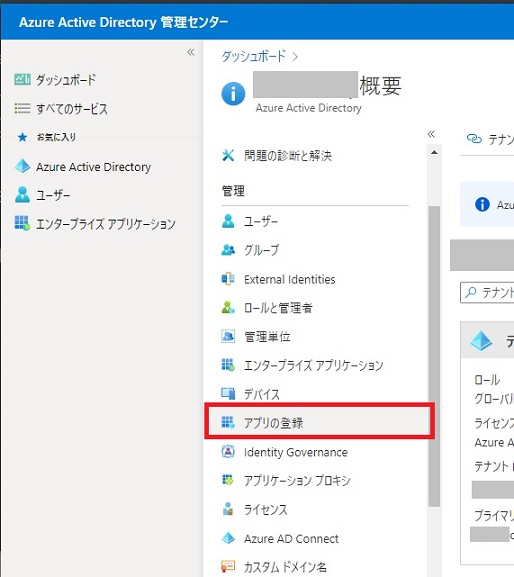Click the diamond icon in the tenant card header

click(481, 340)
